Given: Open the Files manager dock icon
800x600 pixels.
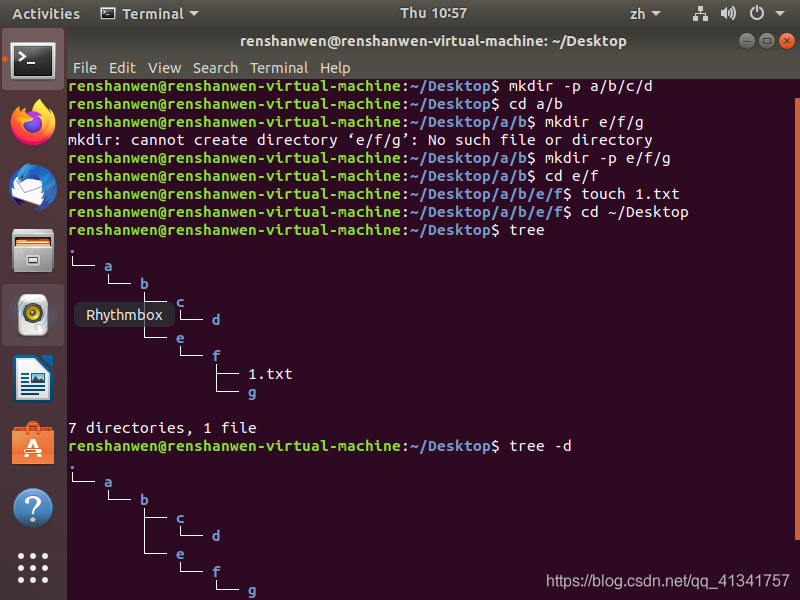Looking at the screenshot, I should (x=33, y=251).
